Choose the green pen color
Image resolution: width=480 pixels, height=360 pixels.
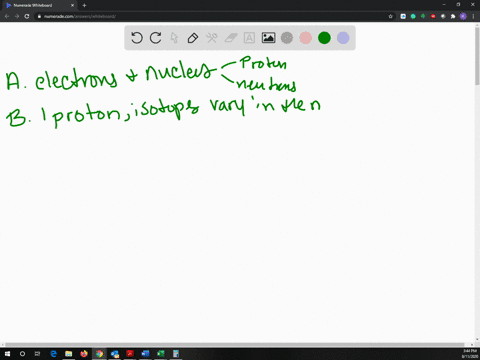324,38
